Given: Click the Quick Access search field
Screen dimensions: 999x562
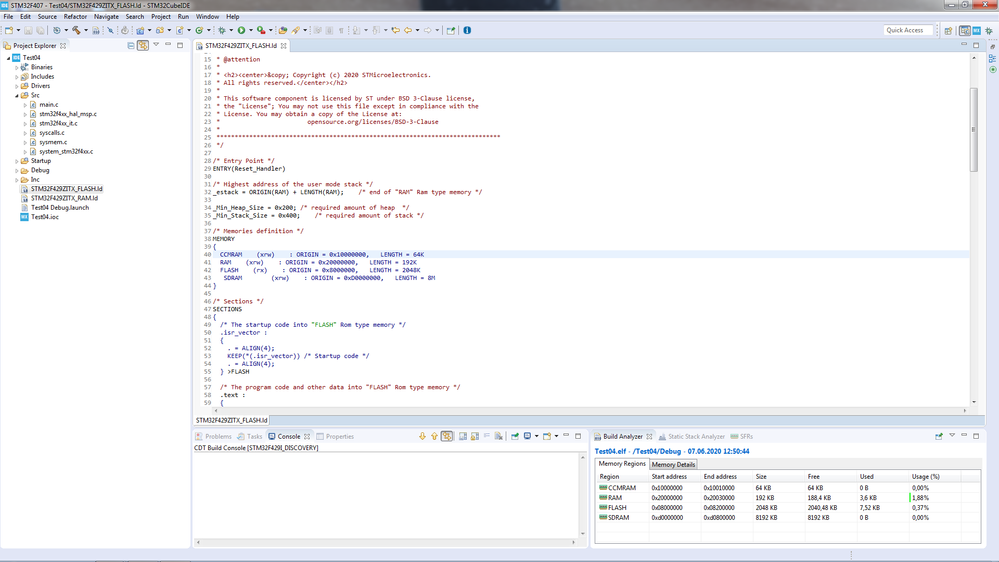Looking at the screenshot, I should pyautogui.click(x=909, y=30).
